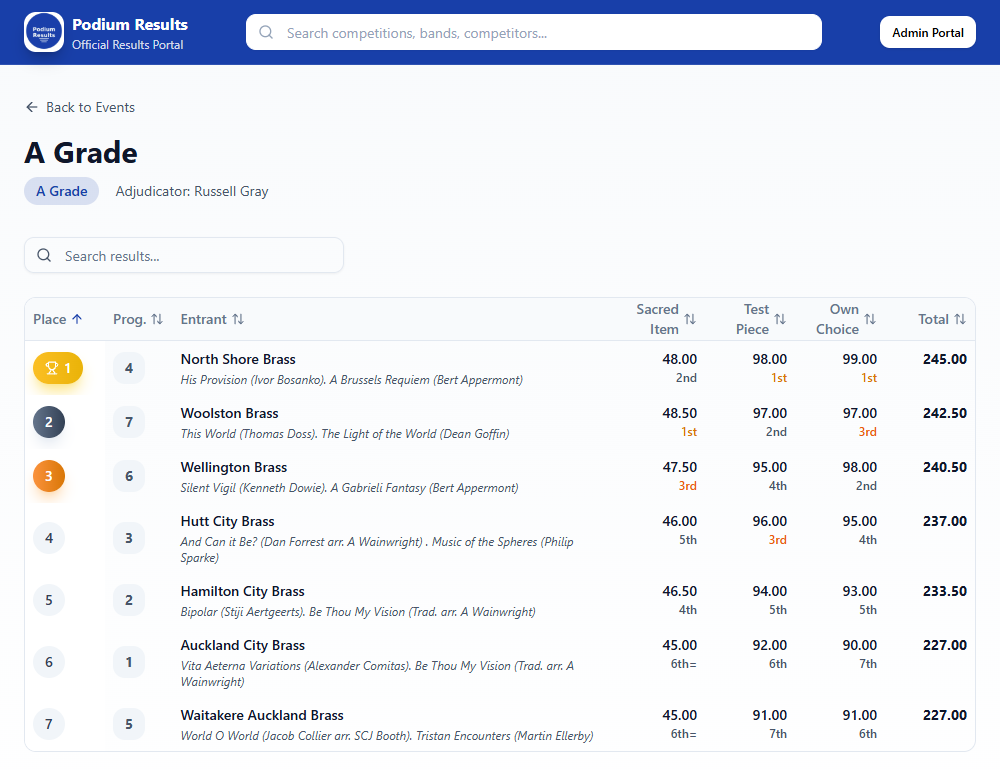Click the Bipolar (Stiji Aertgeerts) repertoire line
This screenshot has height=770, width=1000.
[358, 612]
